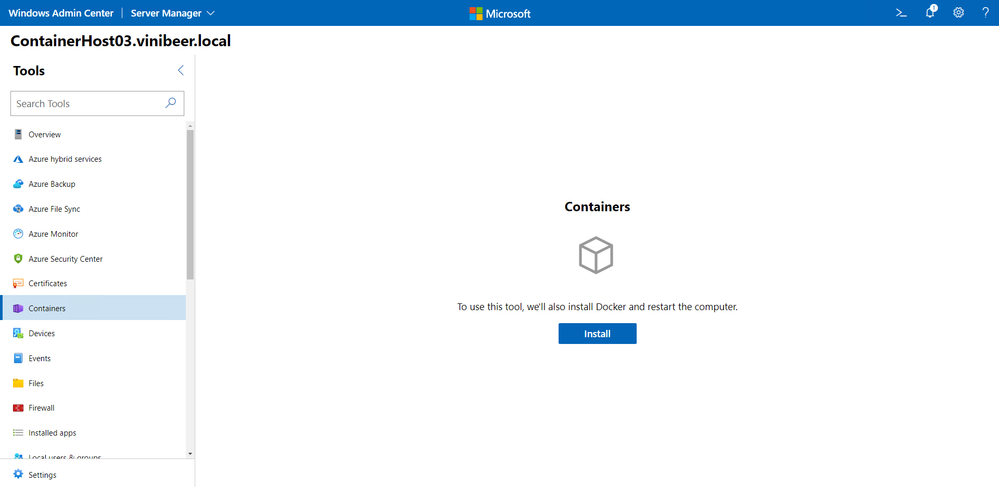Click the Azure Backup cloud icon
The height and width of the screenshot is (487, 999).
click(18, 184)
